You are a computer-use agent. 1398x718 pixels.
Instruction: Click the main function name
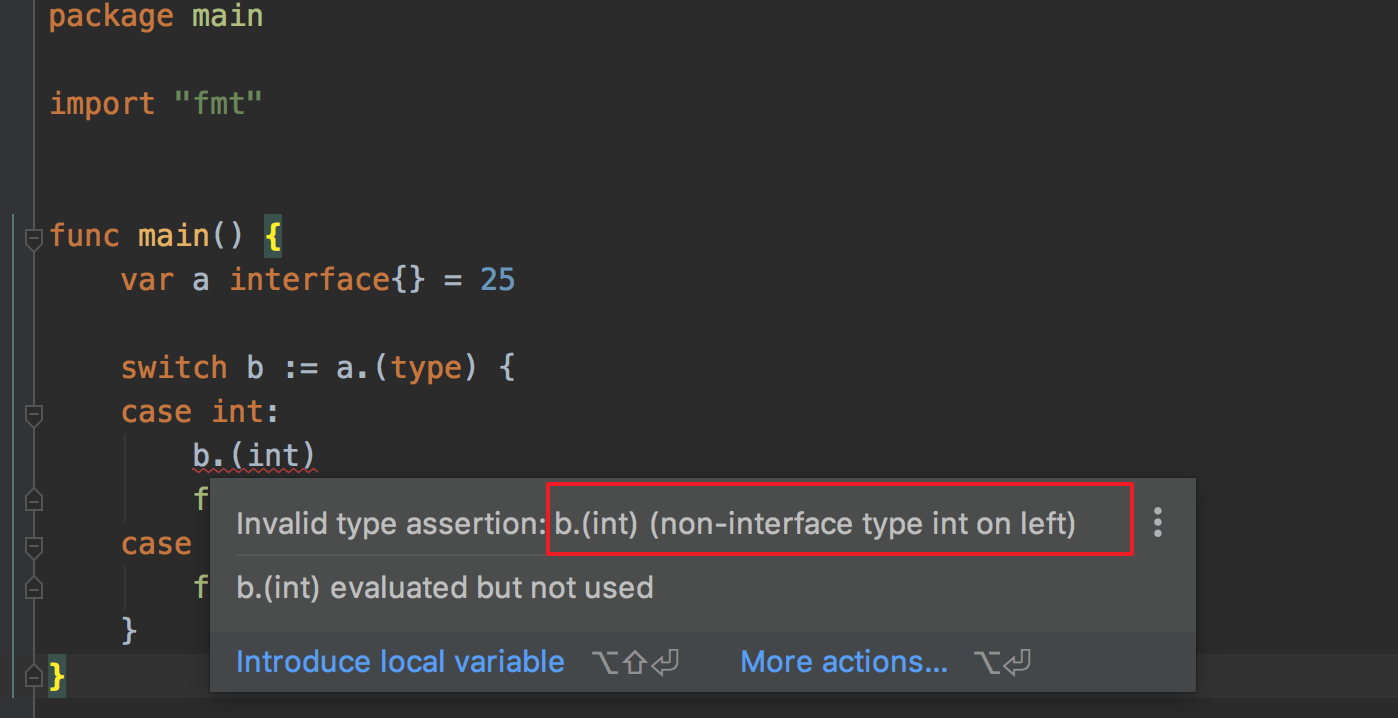click(x=173, y=236)
